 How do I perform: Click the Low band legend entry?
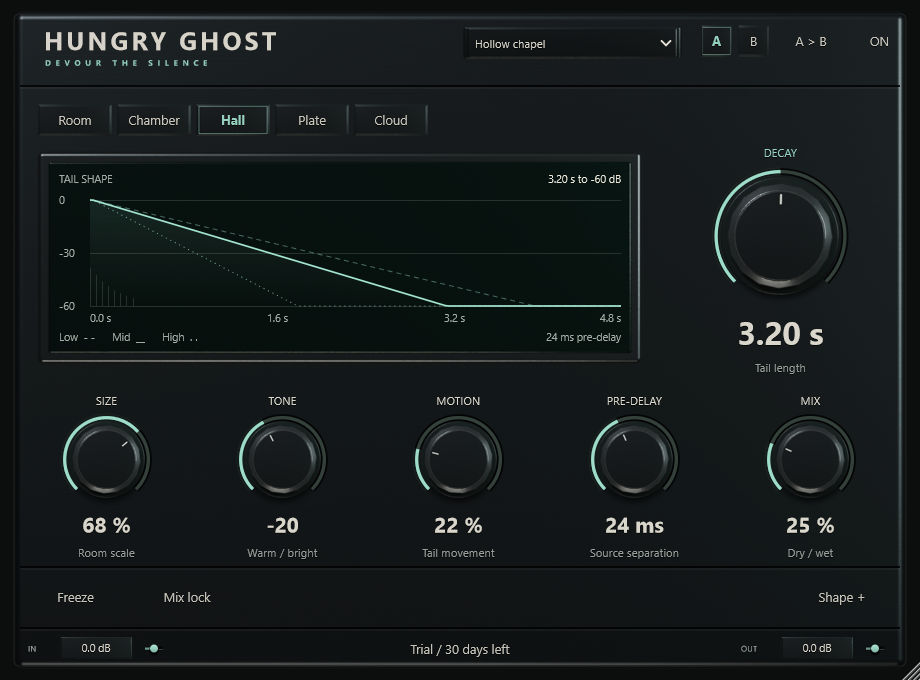click(77, 337)
